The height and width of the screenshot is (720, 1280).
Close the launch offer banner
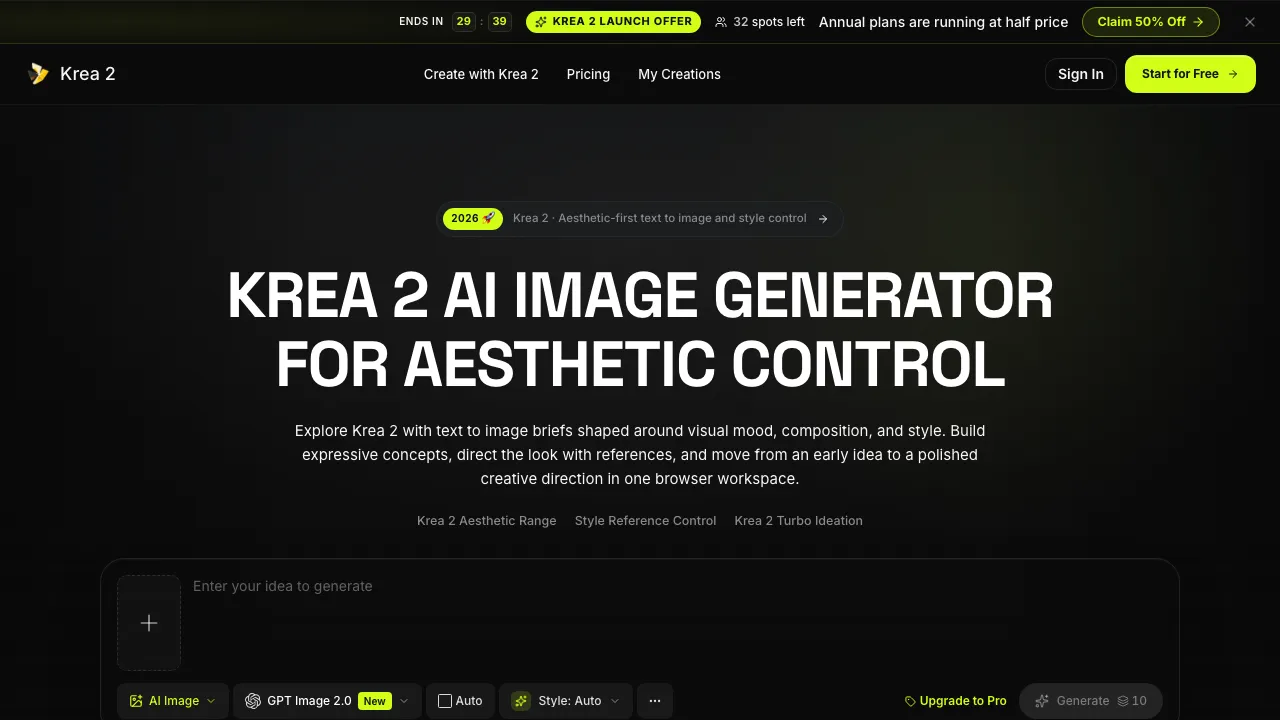[x=1250, y=22]
